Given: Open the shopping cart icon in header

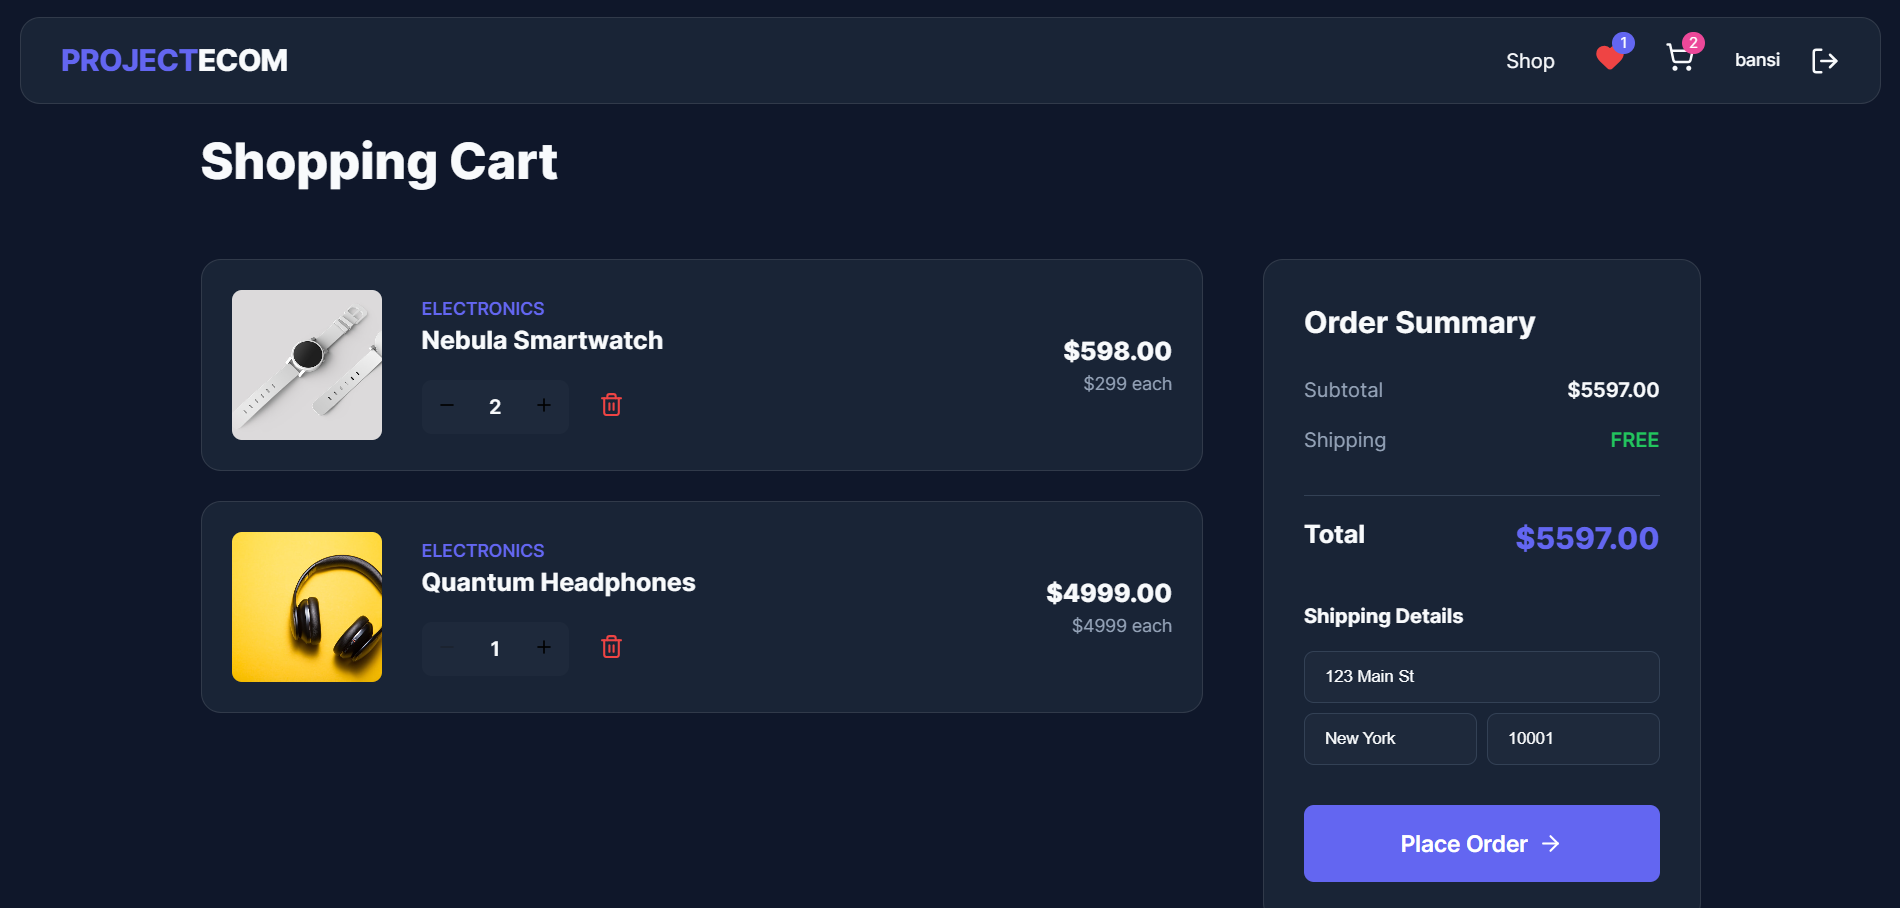Looking at the screenshot, I should tap(1681, 58).
